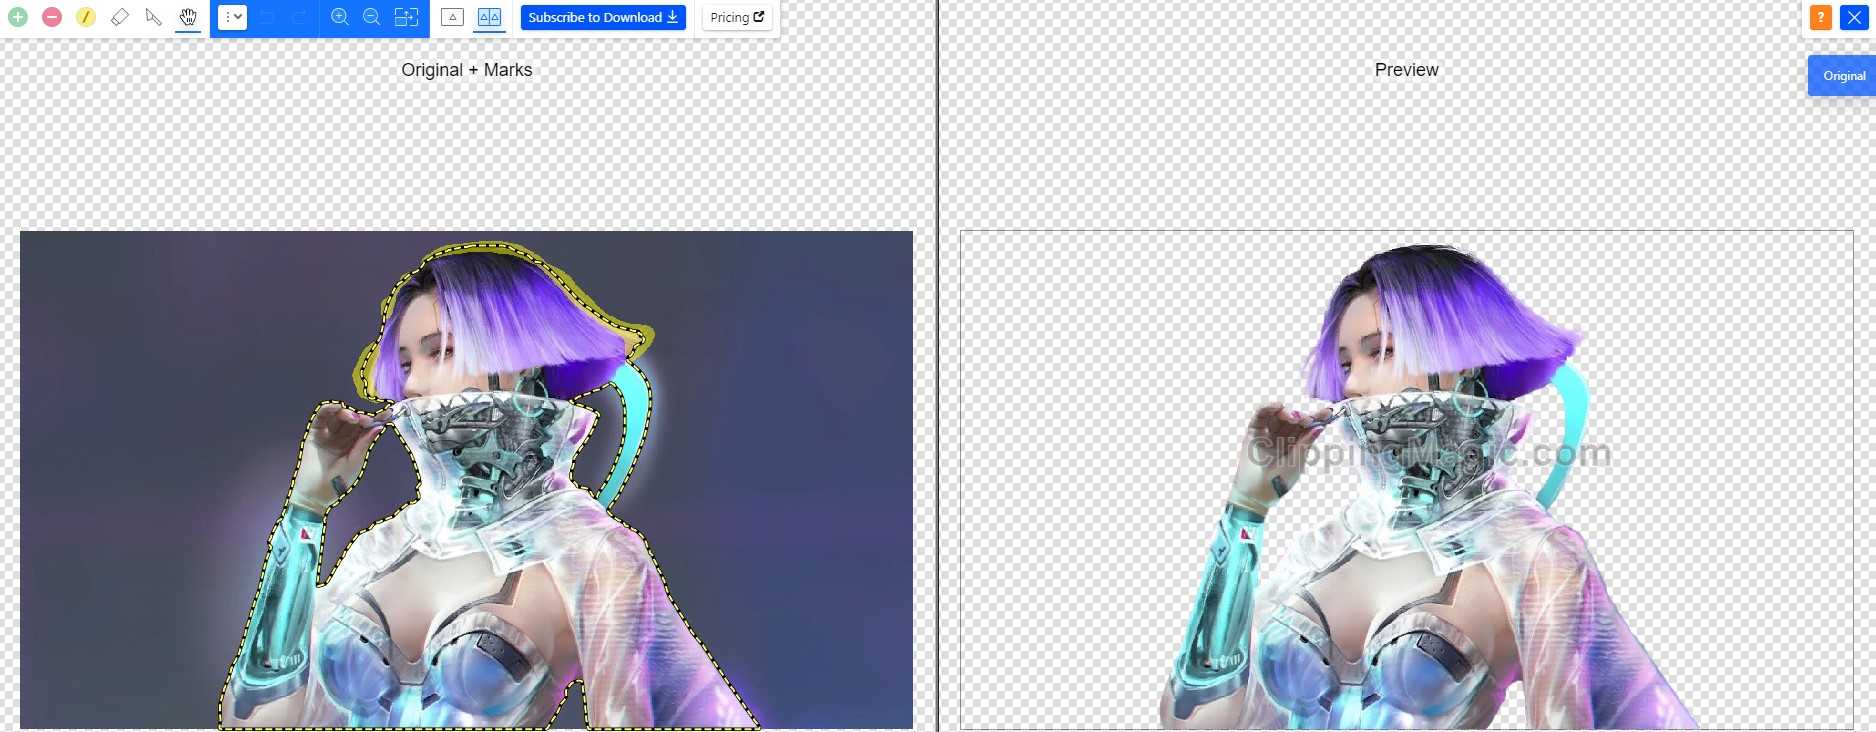Switch to single pane view mode

(x=452, y=17)
